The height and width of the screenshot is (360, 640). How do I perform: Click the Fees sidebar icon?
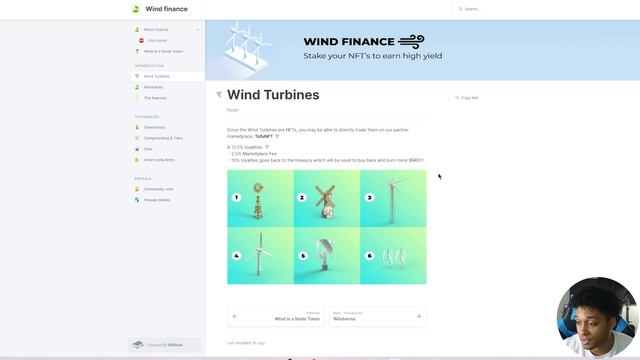pos(137,149)
